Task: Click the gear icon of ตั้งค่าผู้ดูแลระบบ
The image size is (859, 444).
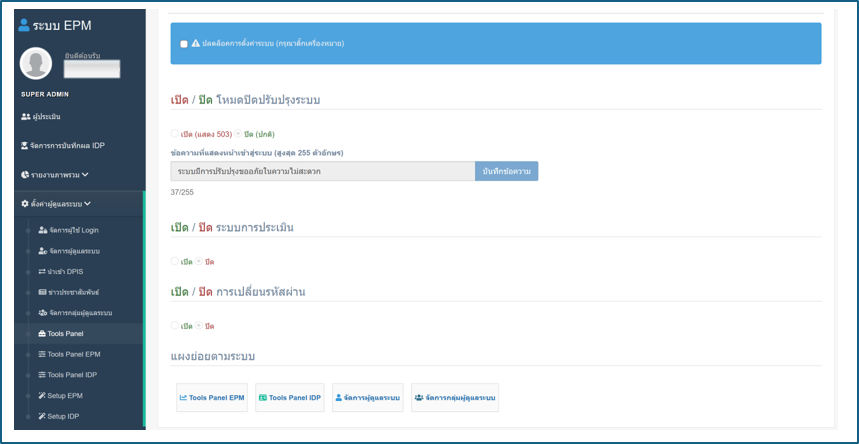Action: 25,204
